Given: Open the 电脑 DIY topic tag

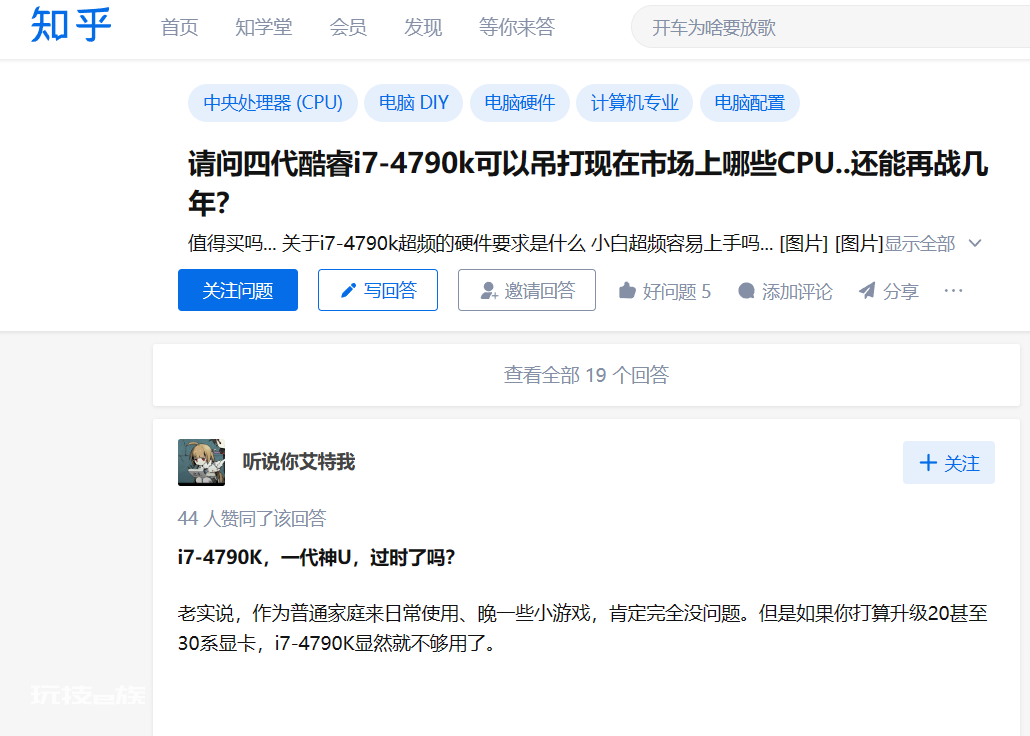Looking at the screenshot, I should (x=414, y=103).
